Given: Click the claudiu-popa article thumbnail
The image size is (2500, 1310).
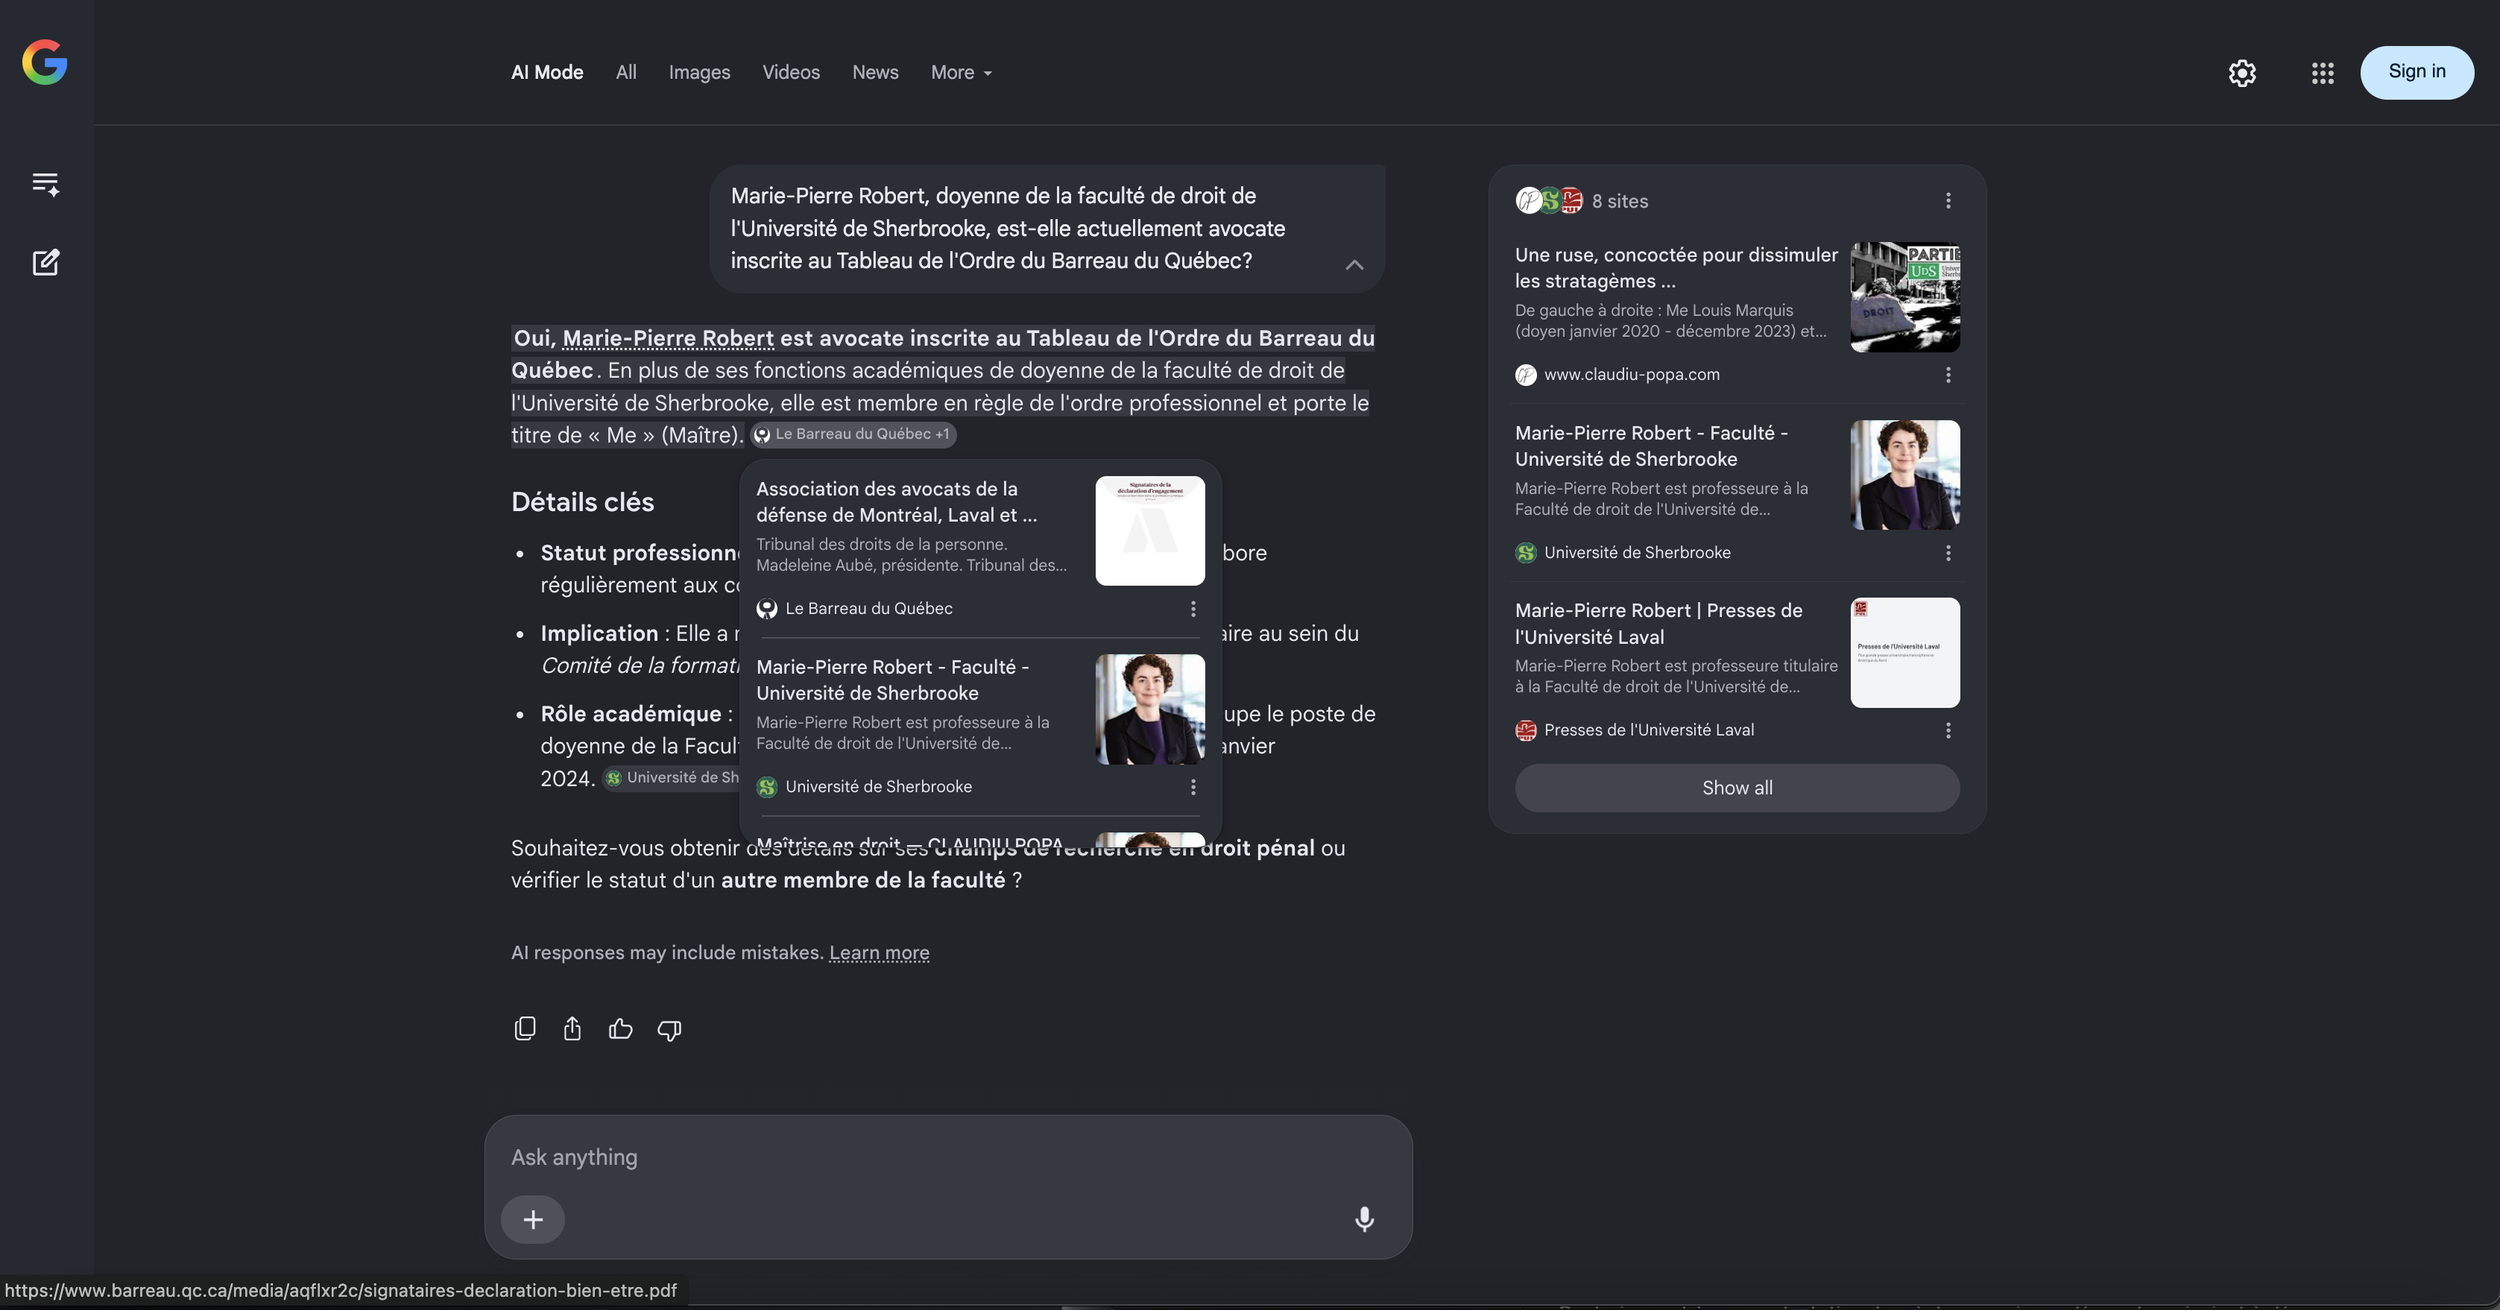Looking at the screenshot, I should click(x=1905, y=297).
